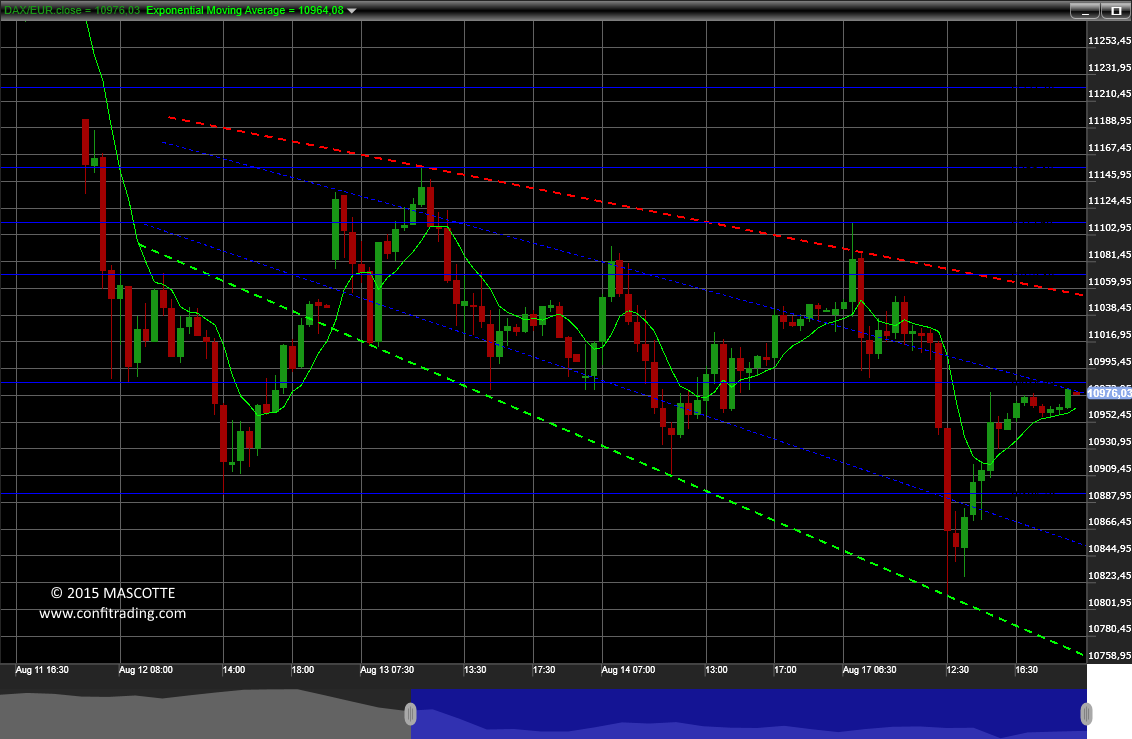This screenshot has height=739, width=1132.
Task: Click the 13:00 time axis label
Action: (716, 670)
